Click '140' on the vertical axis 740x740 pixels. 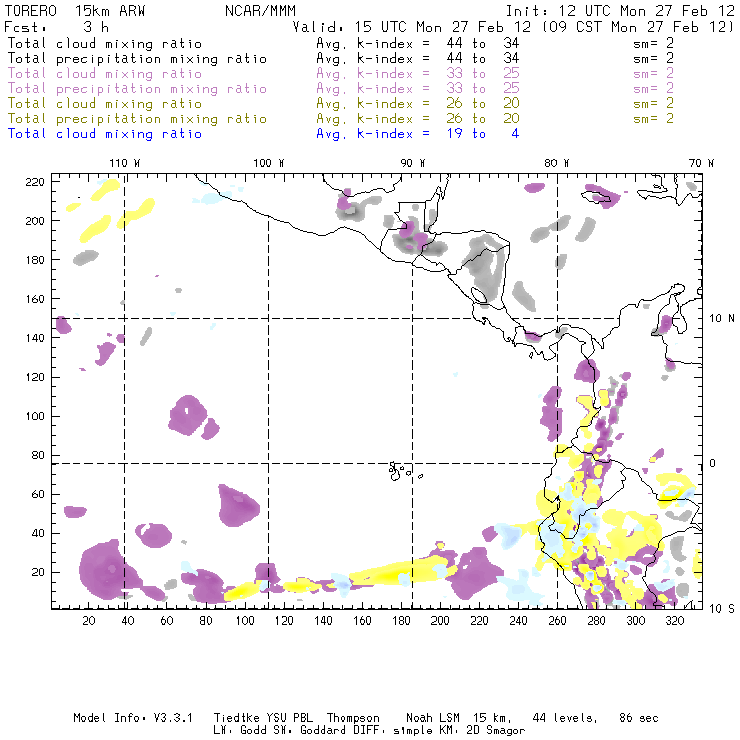point(35,338)
